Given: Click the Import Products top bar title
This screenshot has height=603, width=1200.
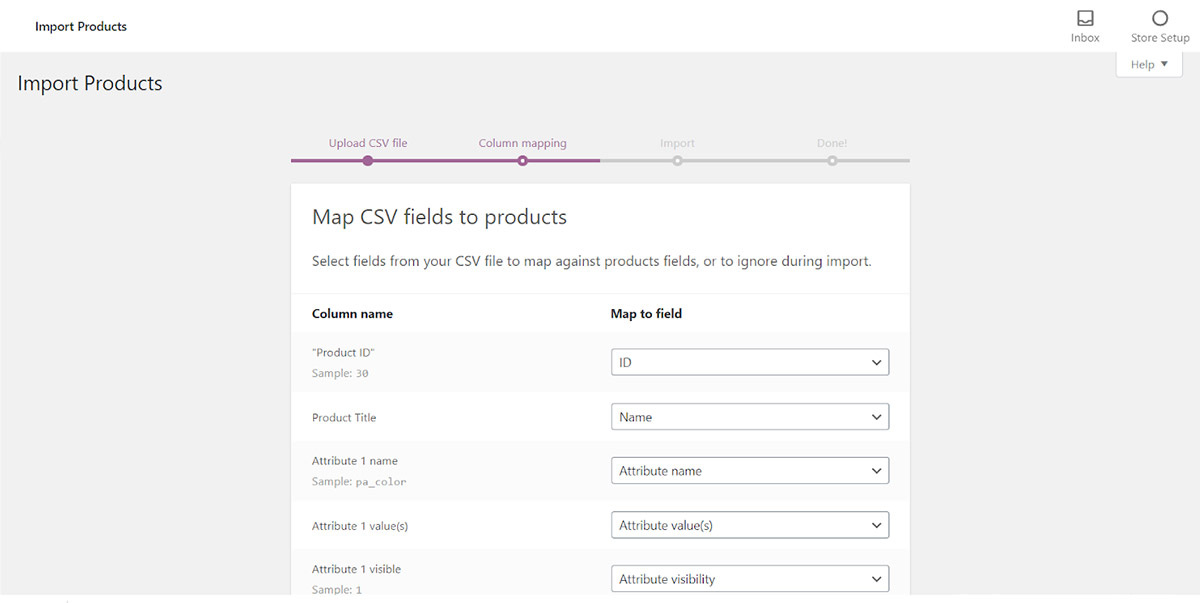Looking at the screenshot, I should click(x=81, y=27).
